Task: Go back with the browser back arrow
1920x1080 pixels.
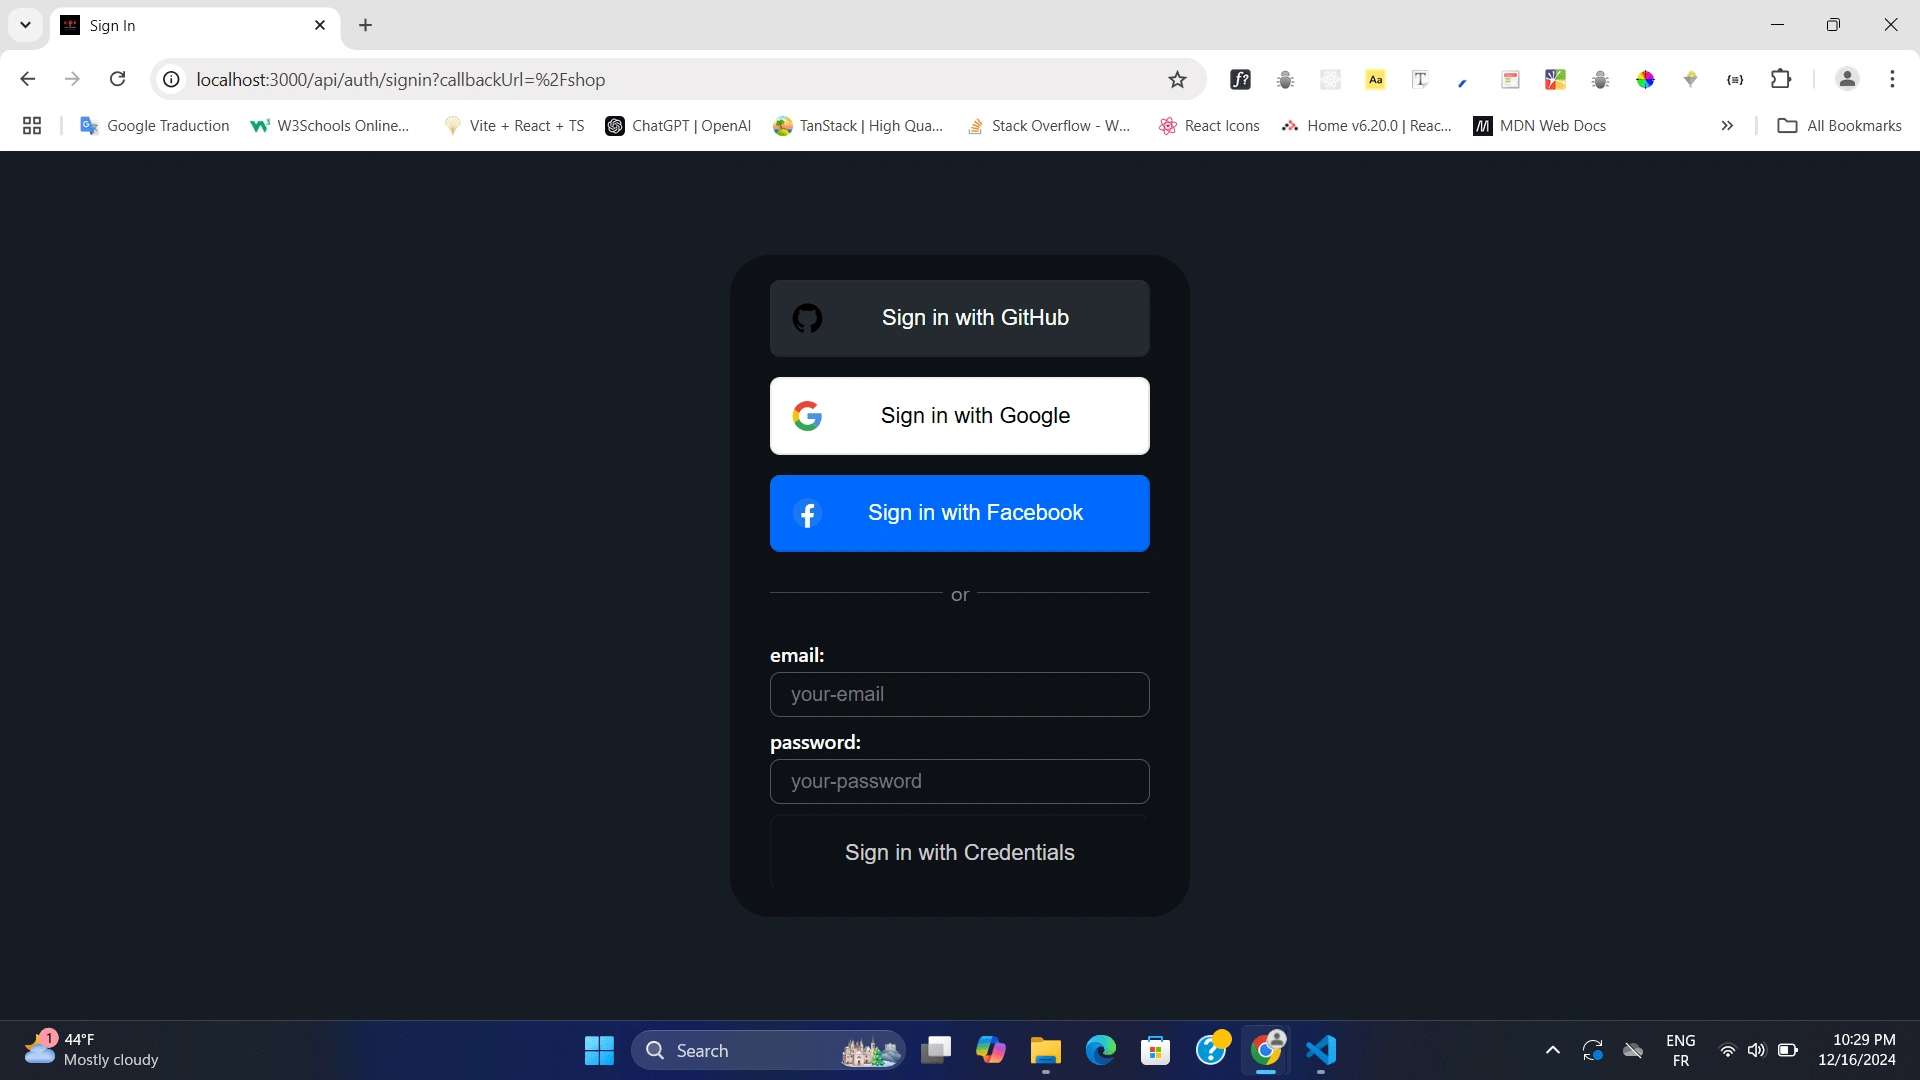Action: (x=28, y=79)
